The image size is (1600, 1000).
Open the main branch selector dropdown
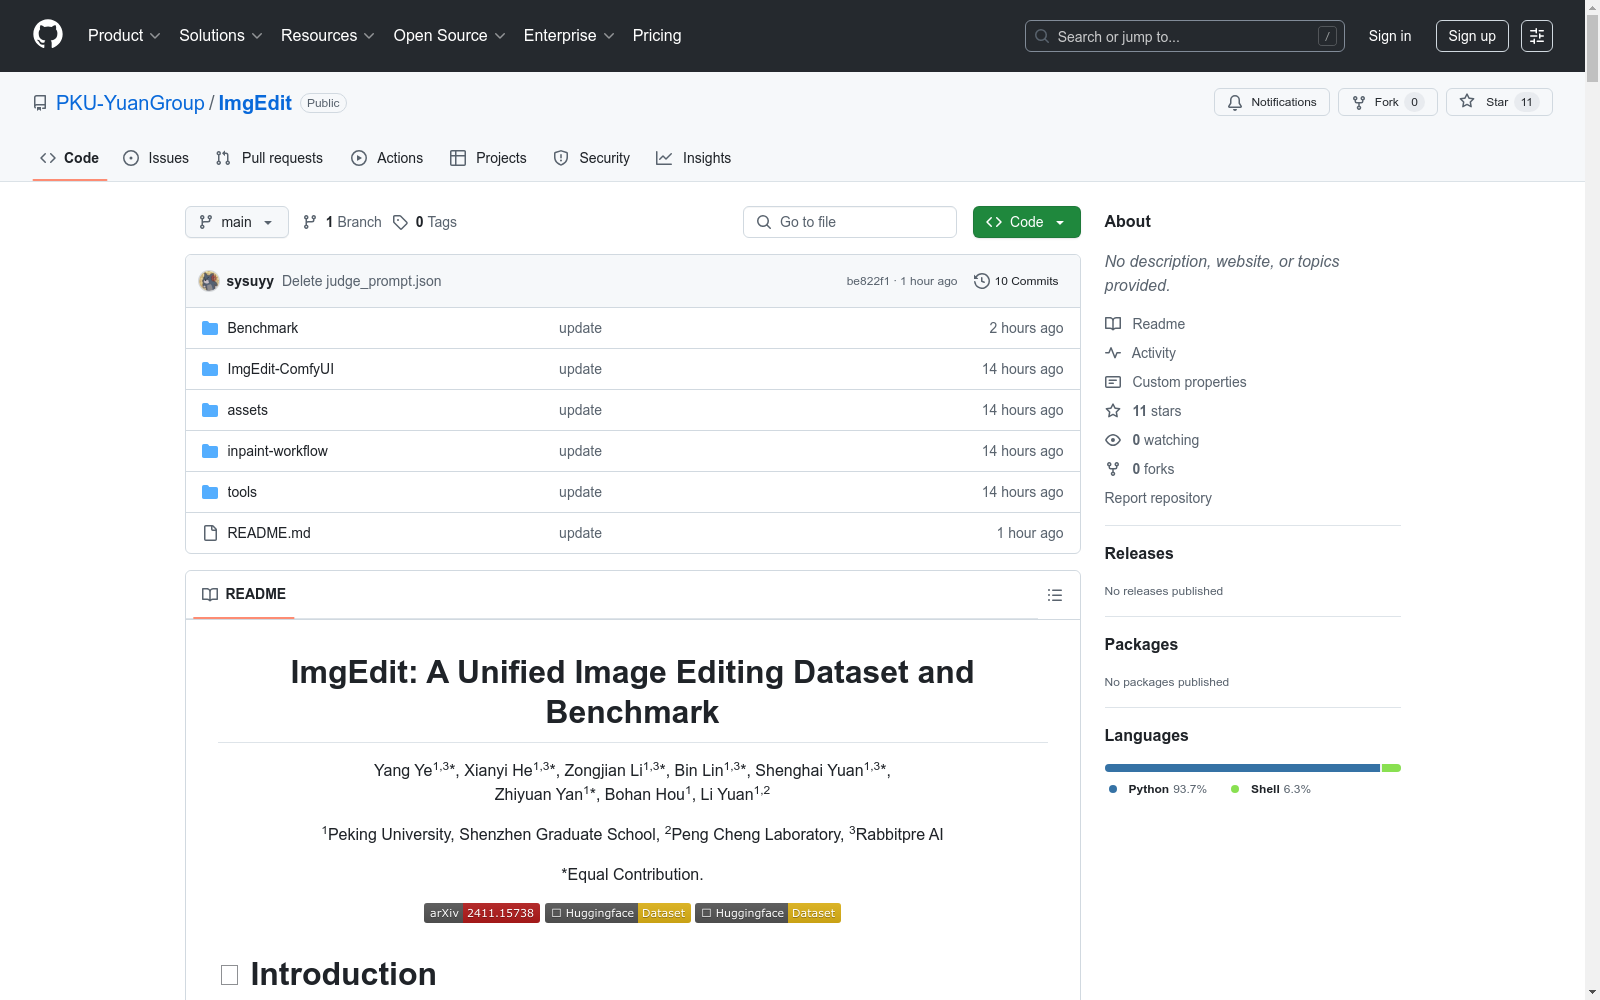[237, 222]
